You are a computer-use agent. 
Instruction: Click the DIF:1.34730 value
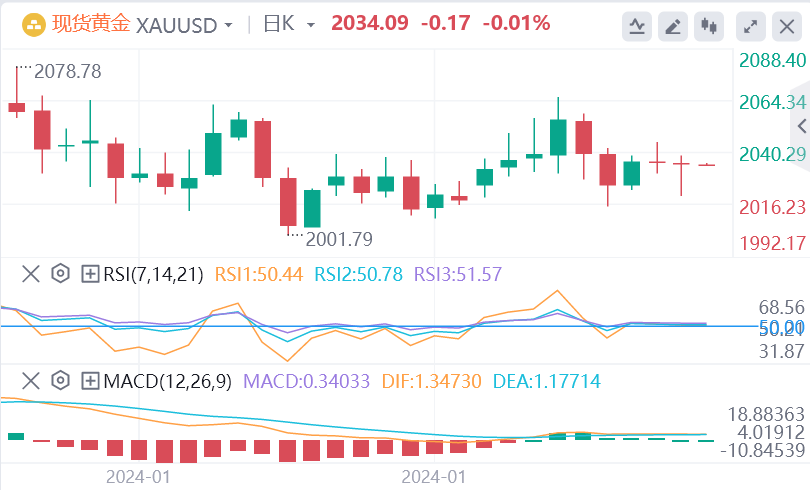[x=431, y=382]
